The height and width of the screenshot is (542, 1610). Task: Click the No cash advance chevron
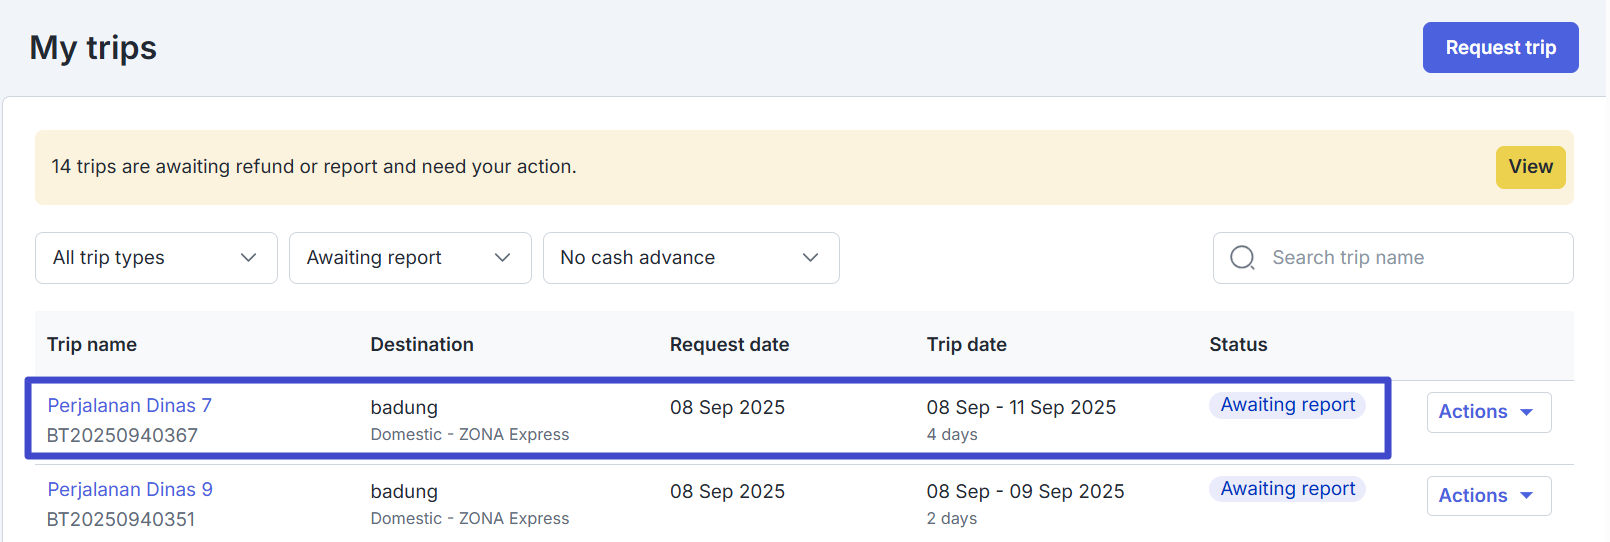pos(811,258)
